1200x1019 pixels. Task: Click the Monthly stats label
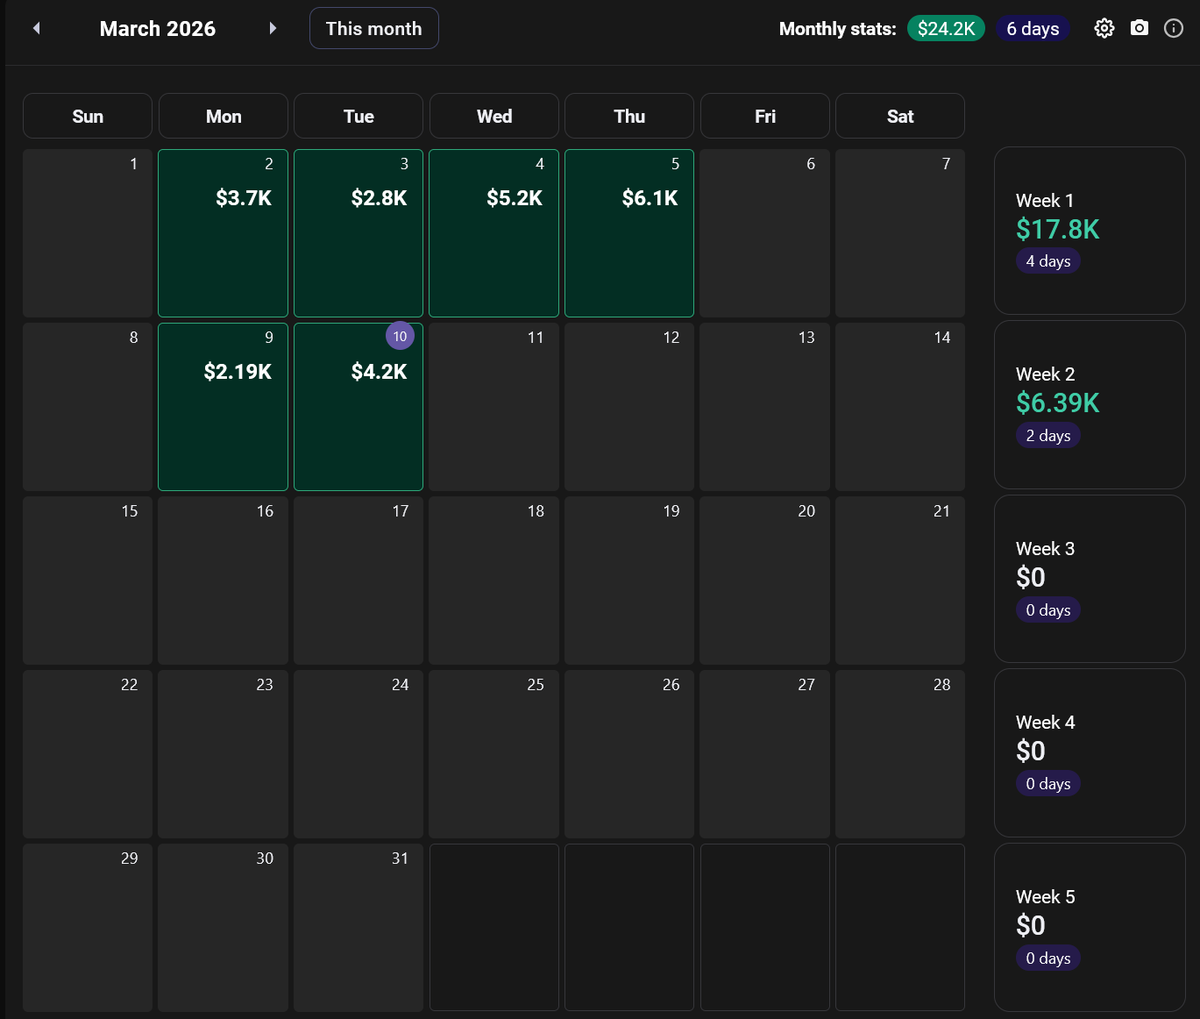838,29
